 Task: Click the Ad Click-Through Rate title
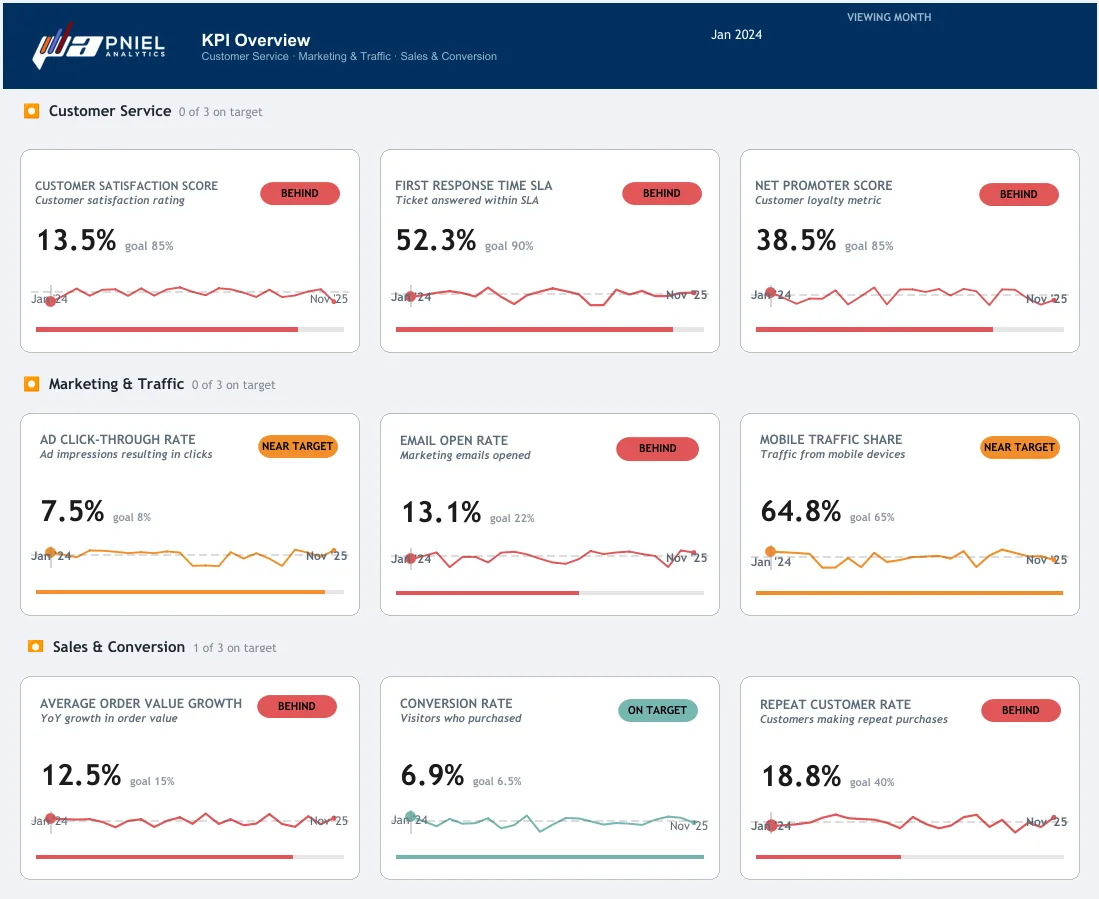(x=118, y=439)
